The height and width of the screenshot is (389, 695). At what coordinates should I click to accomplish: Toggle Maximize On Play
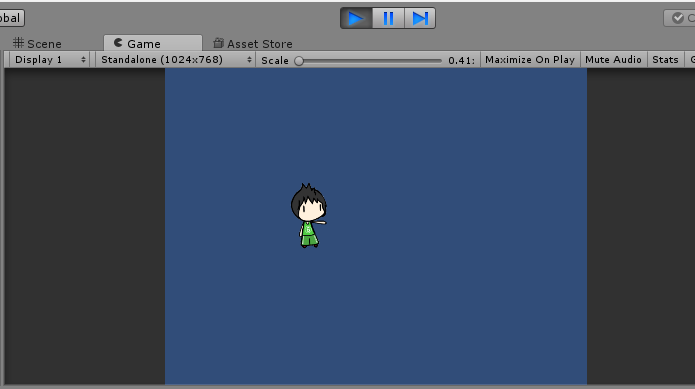pyautogui.click(x=530, y=60)
